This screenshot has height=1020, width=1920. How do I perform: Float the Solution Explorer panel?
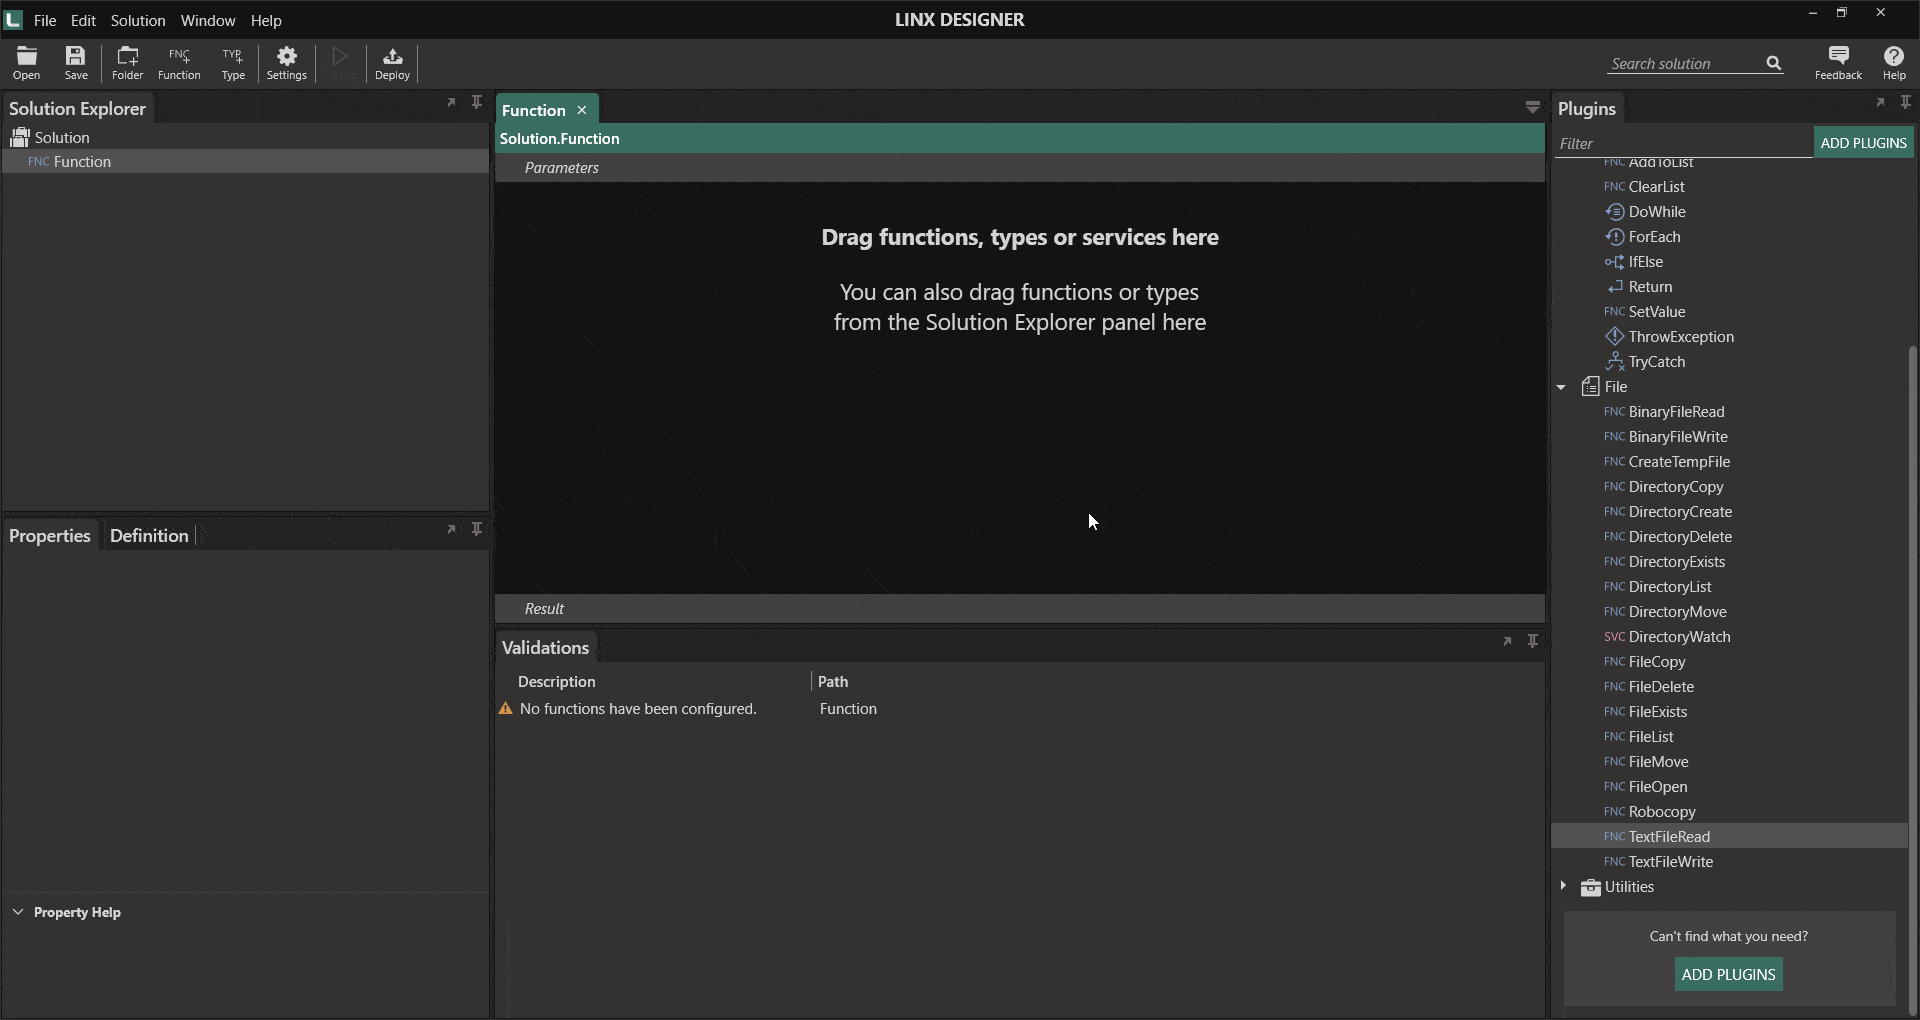[451, 102]
